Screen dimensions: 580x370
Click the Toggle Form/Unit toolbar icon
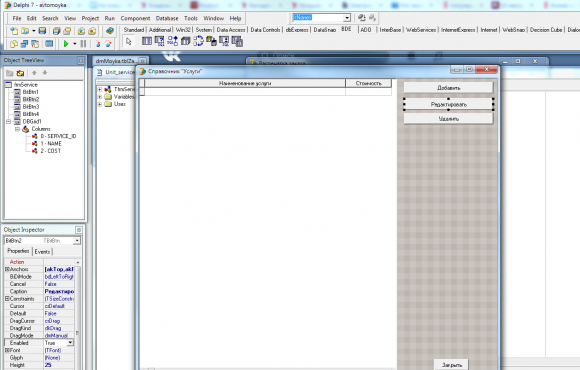click(35, 44)
